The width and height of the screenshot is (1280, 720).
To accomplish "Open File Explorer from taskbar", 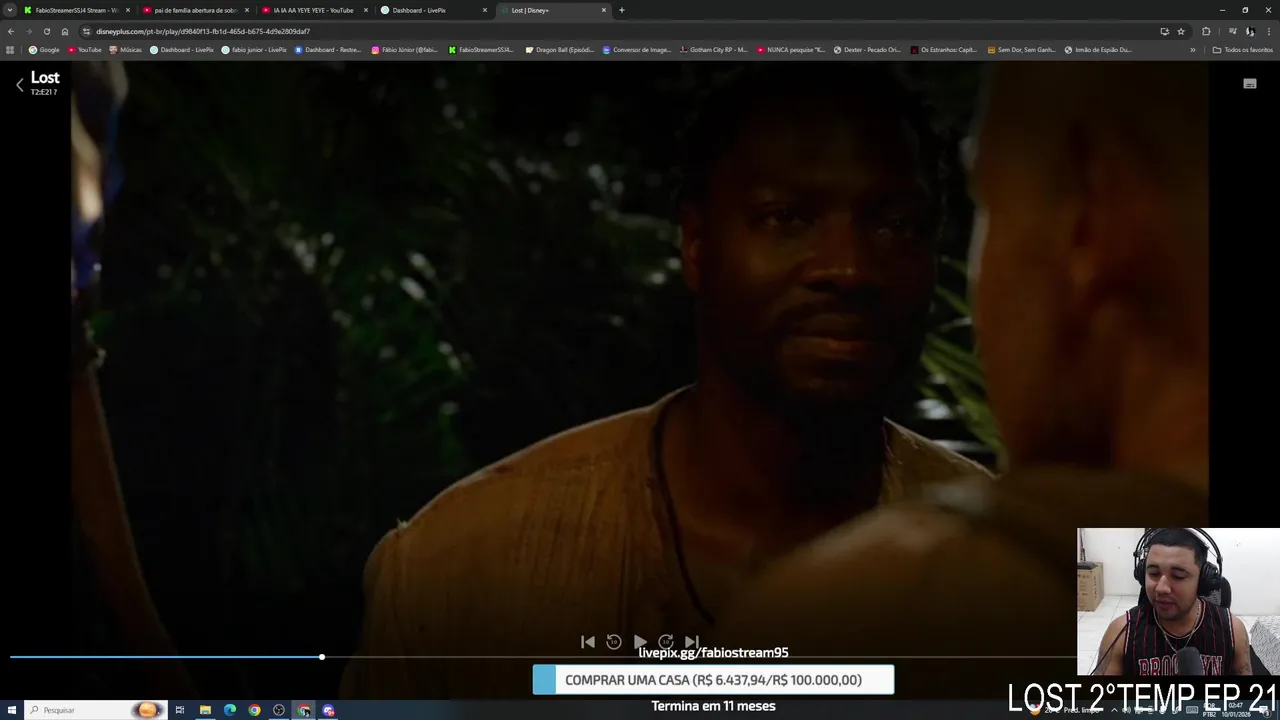I will tap(205, 710).
